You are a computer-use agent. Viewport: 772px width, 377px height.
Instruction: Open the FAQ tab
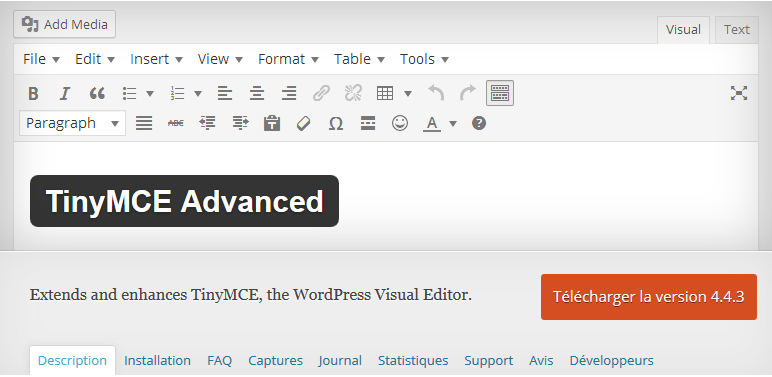220,361
